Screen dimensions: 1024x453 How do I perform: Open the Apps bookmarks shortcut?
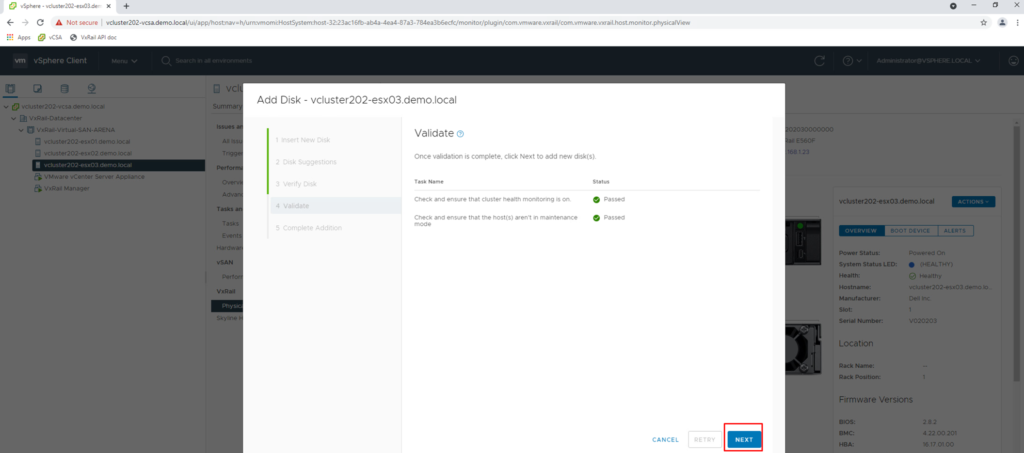pos(18,37)
